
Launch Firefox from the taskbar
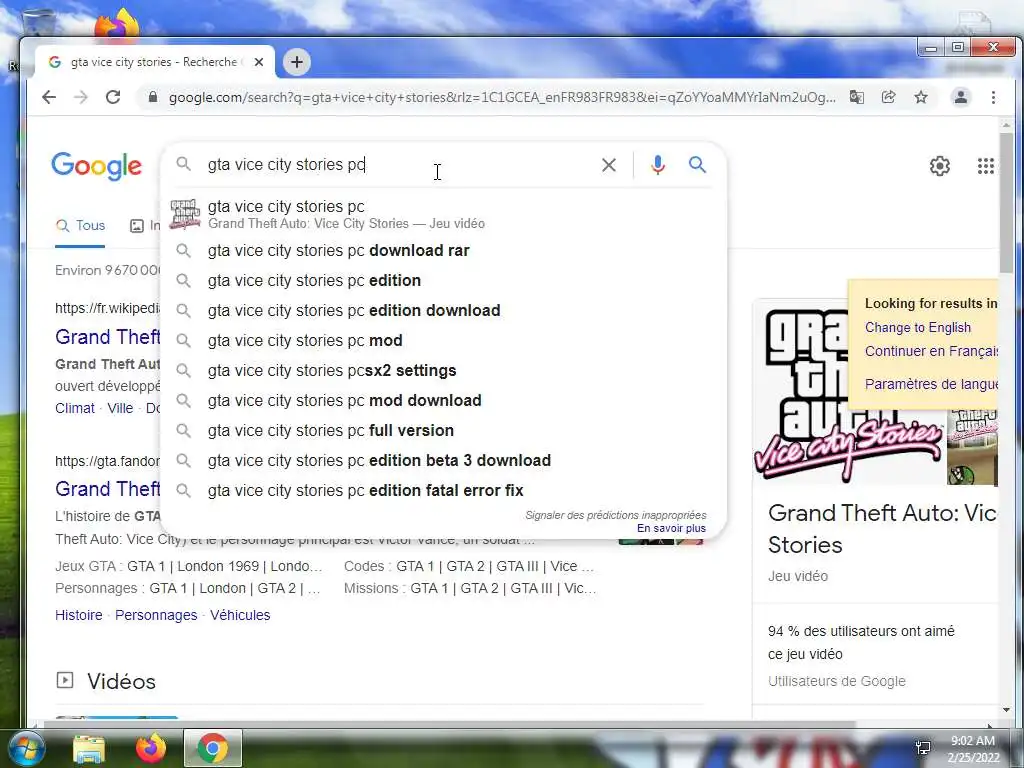tap(151, 748)
